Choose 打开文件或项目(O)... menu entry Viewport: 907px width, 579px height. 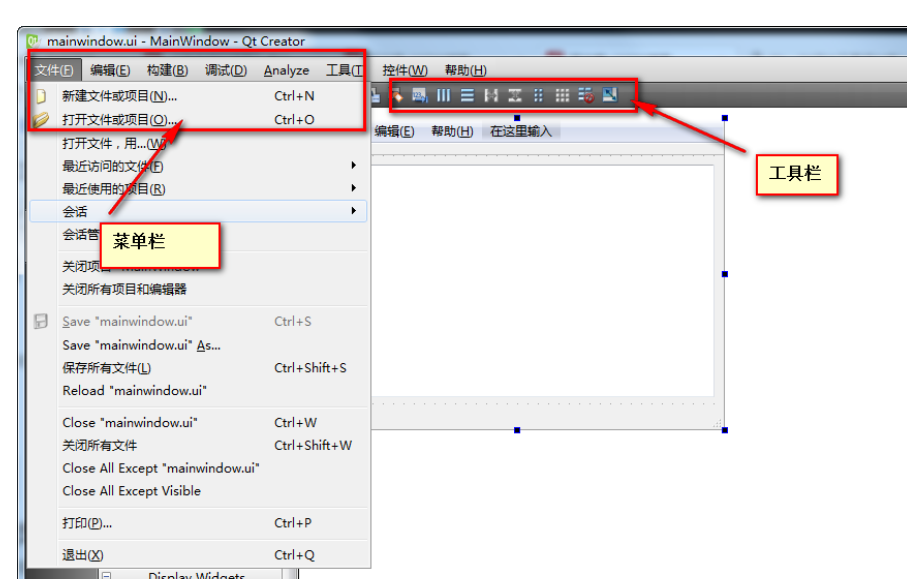click(x=198, y=120)
